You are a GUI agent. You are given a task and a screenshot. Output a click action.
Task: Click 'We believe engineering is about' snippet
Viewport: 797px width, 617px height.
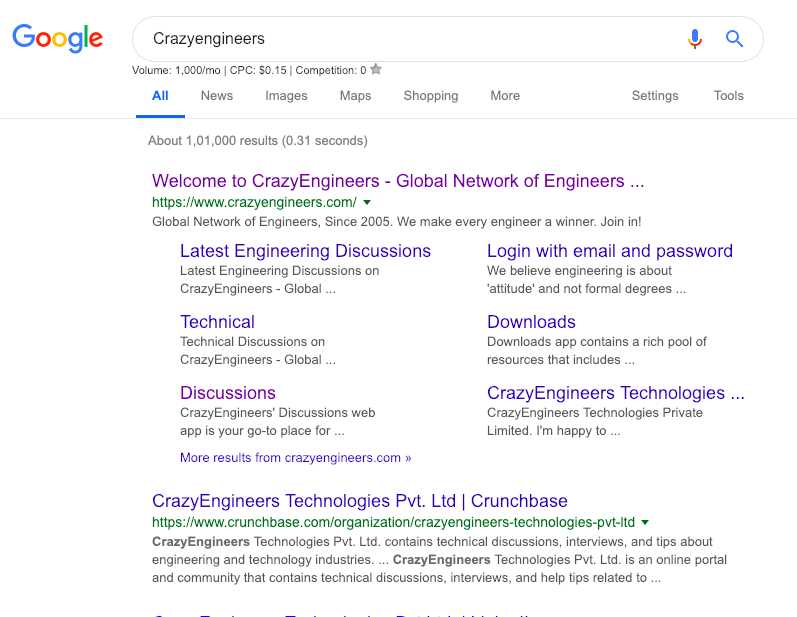(587, 280)
